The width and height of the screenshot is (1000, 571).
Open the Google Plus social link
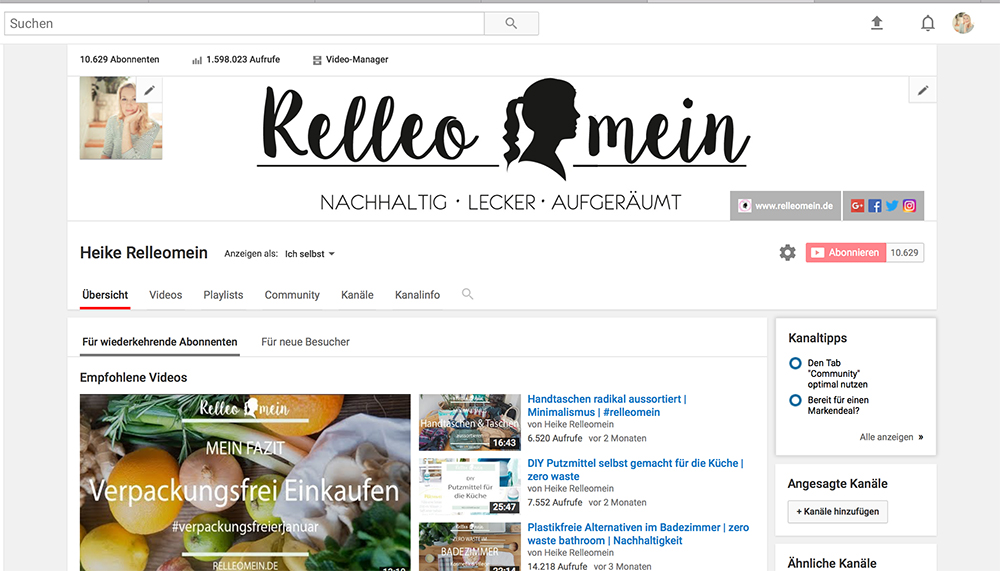click(857, 205)
